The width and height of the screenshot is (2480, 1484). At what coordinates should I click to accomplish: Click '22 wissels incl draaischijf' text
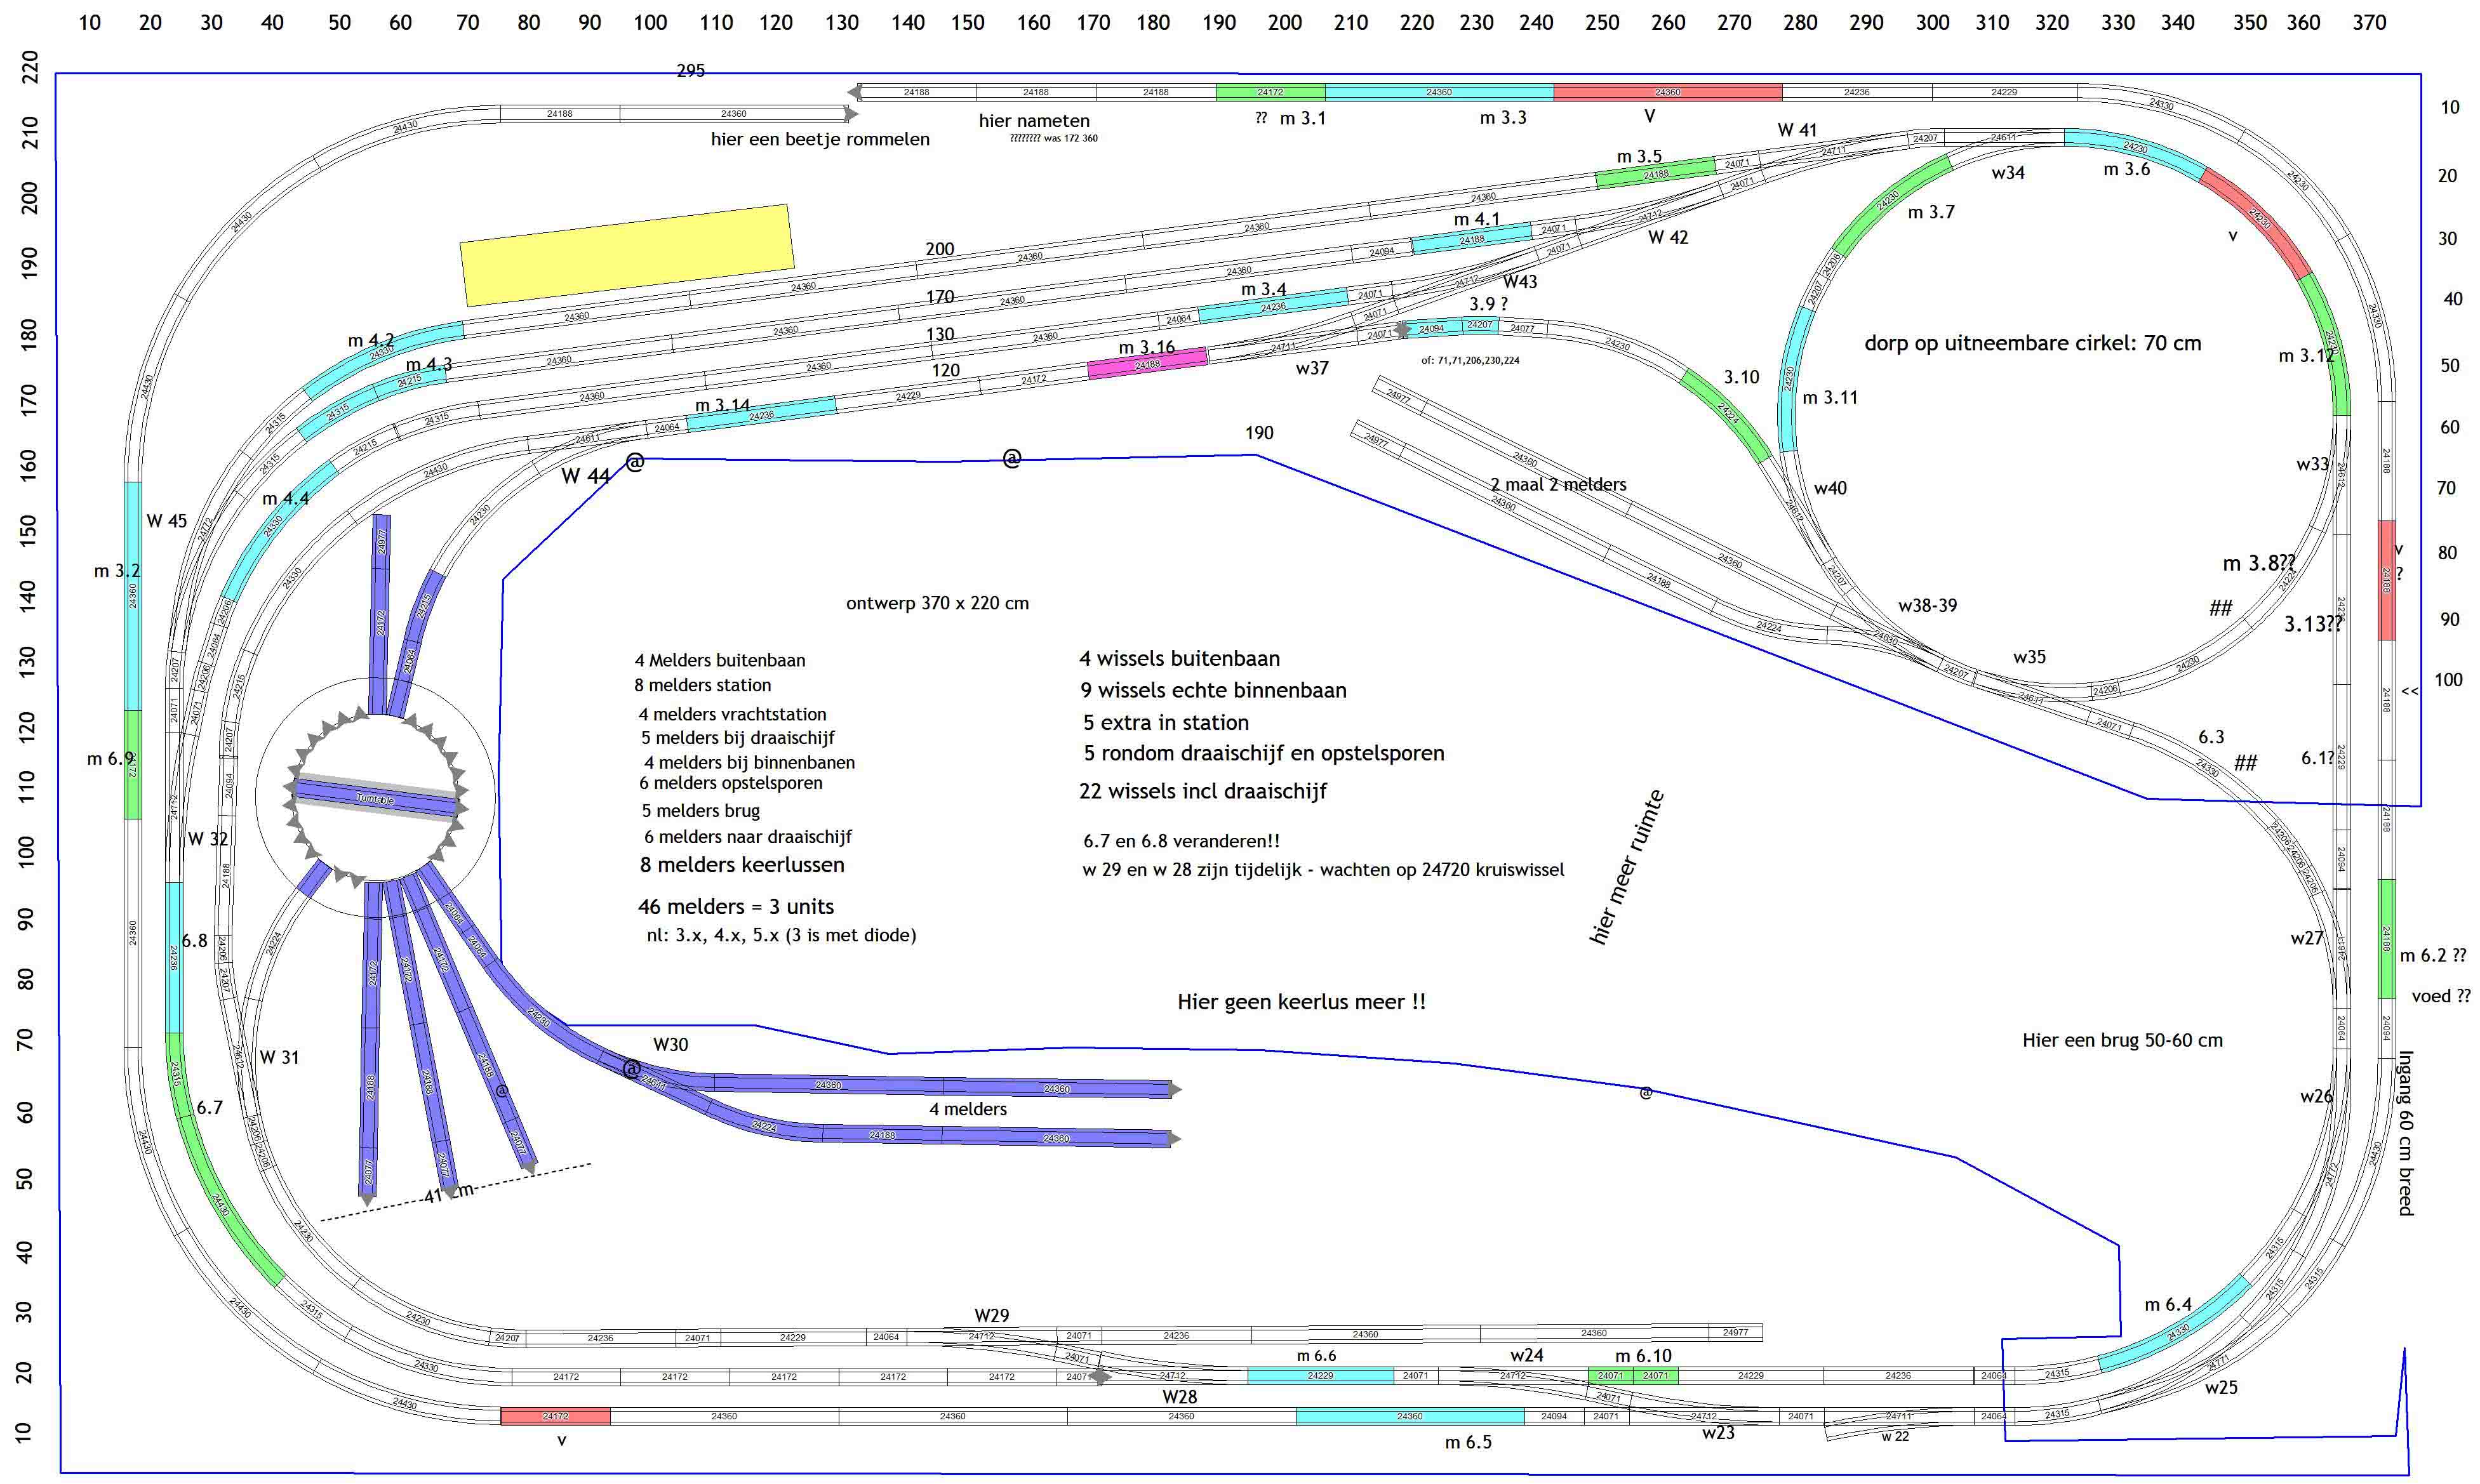click(1203, 791)
